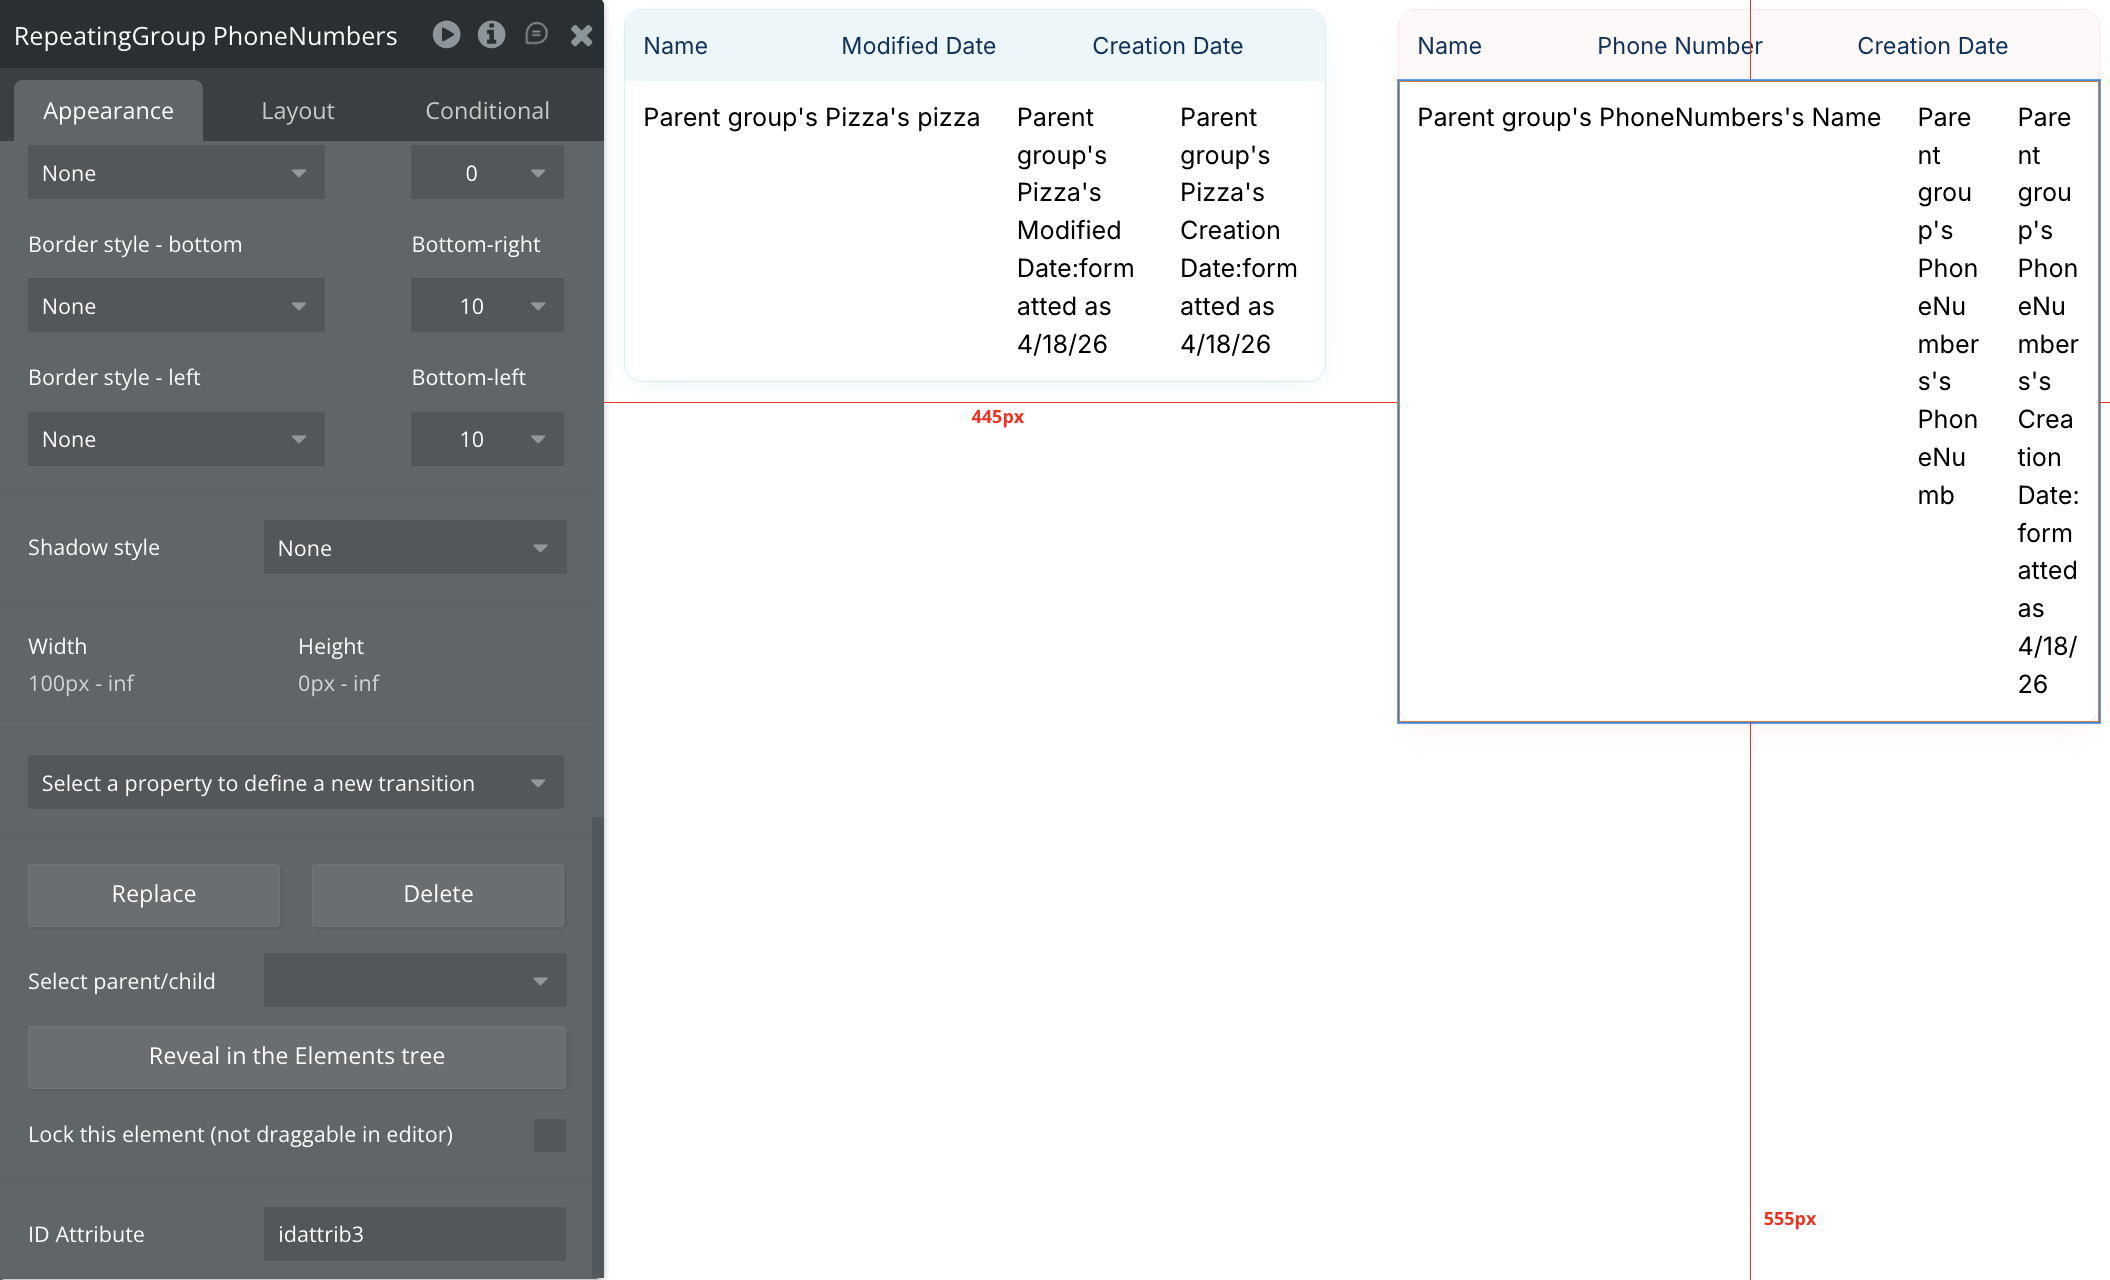Click Reveal in the Elements tree

point(297,1056)
